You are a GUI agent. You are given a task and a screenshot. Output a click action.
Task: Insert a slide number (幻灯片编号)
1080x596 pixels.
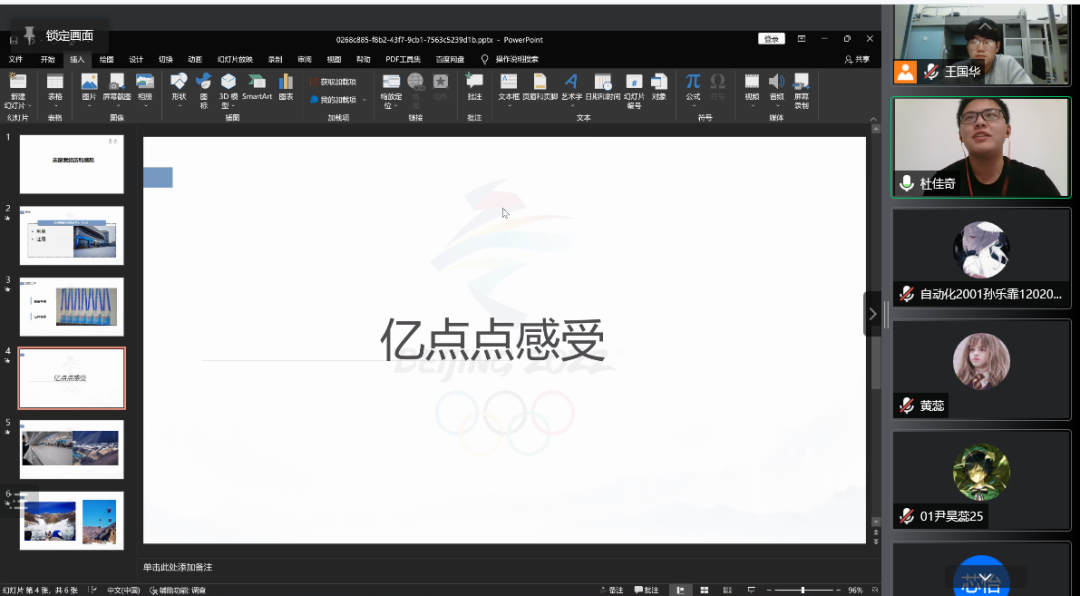pyautogui.click(x=634, y=89)
